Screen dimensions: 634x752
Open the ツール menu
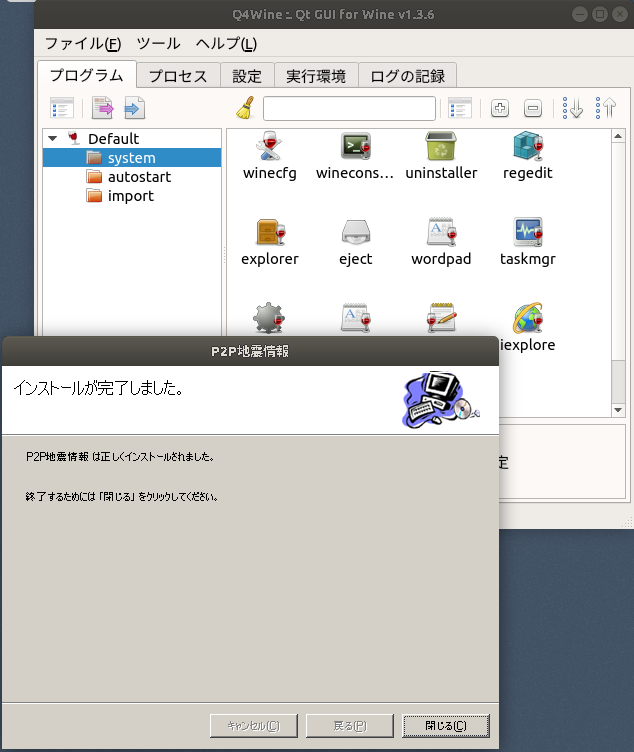tap(158, 44)
